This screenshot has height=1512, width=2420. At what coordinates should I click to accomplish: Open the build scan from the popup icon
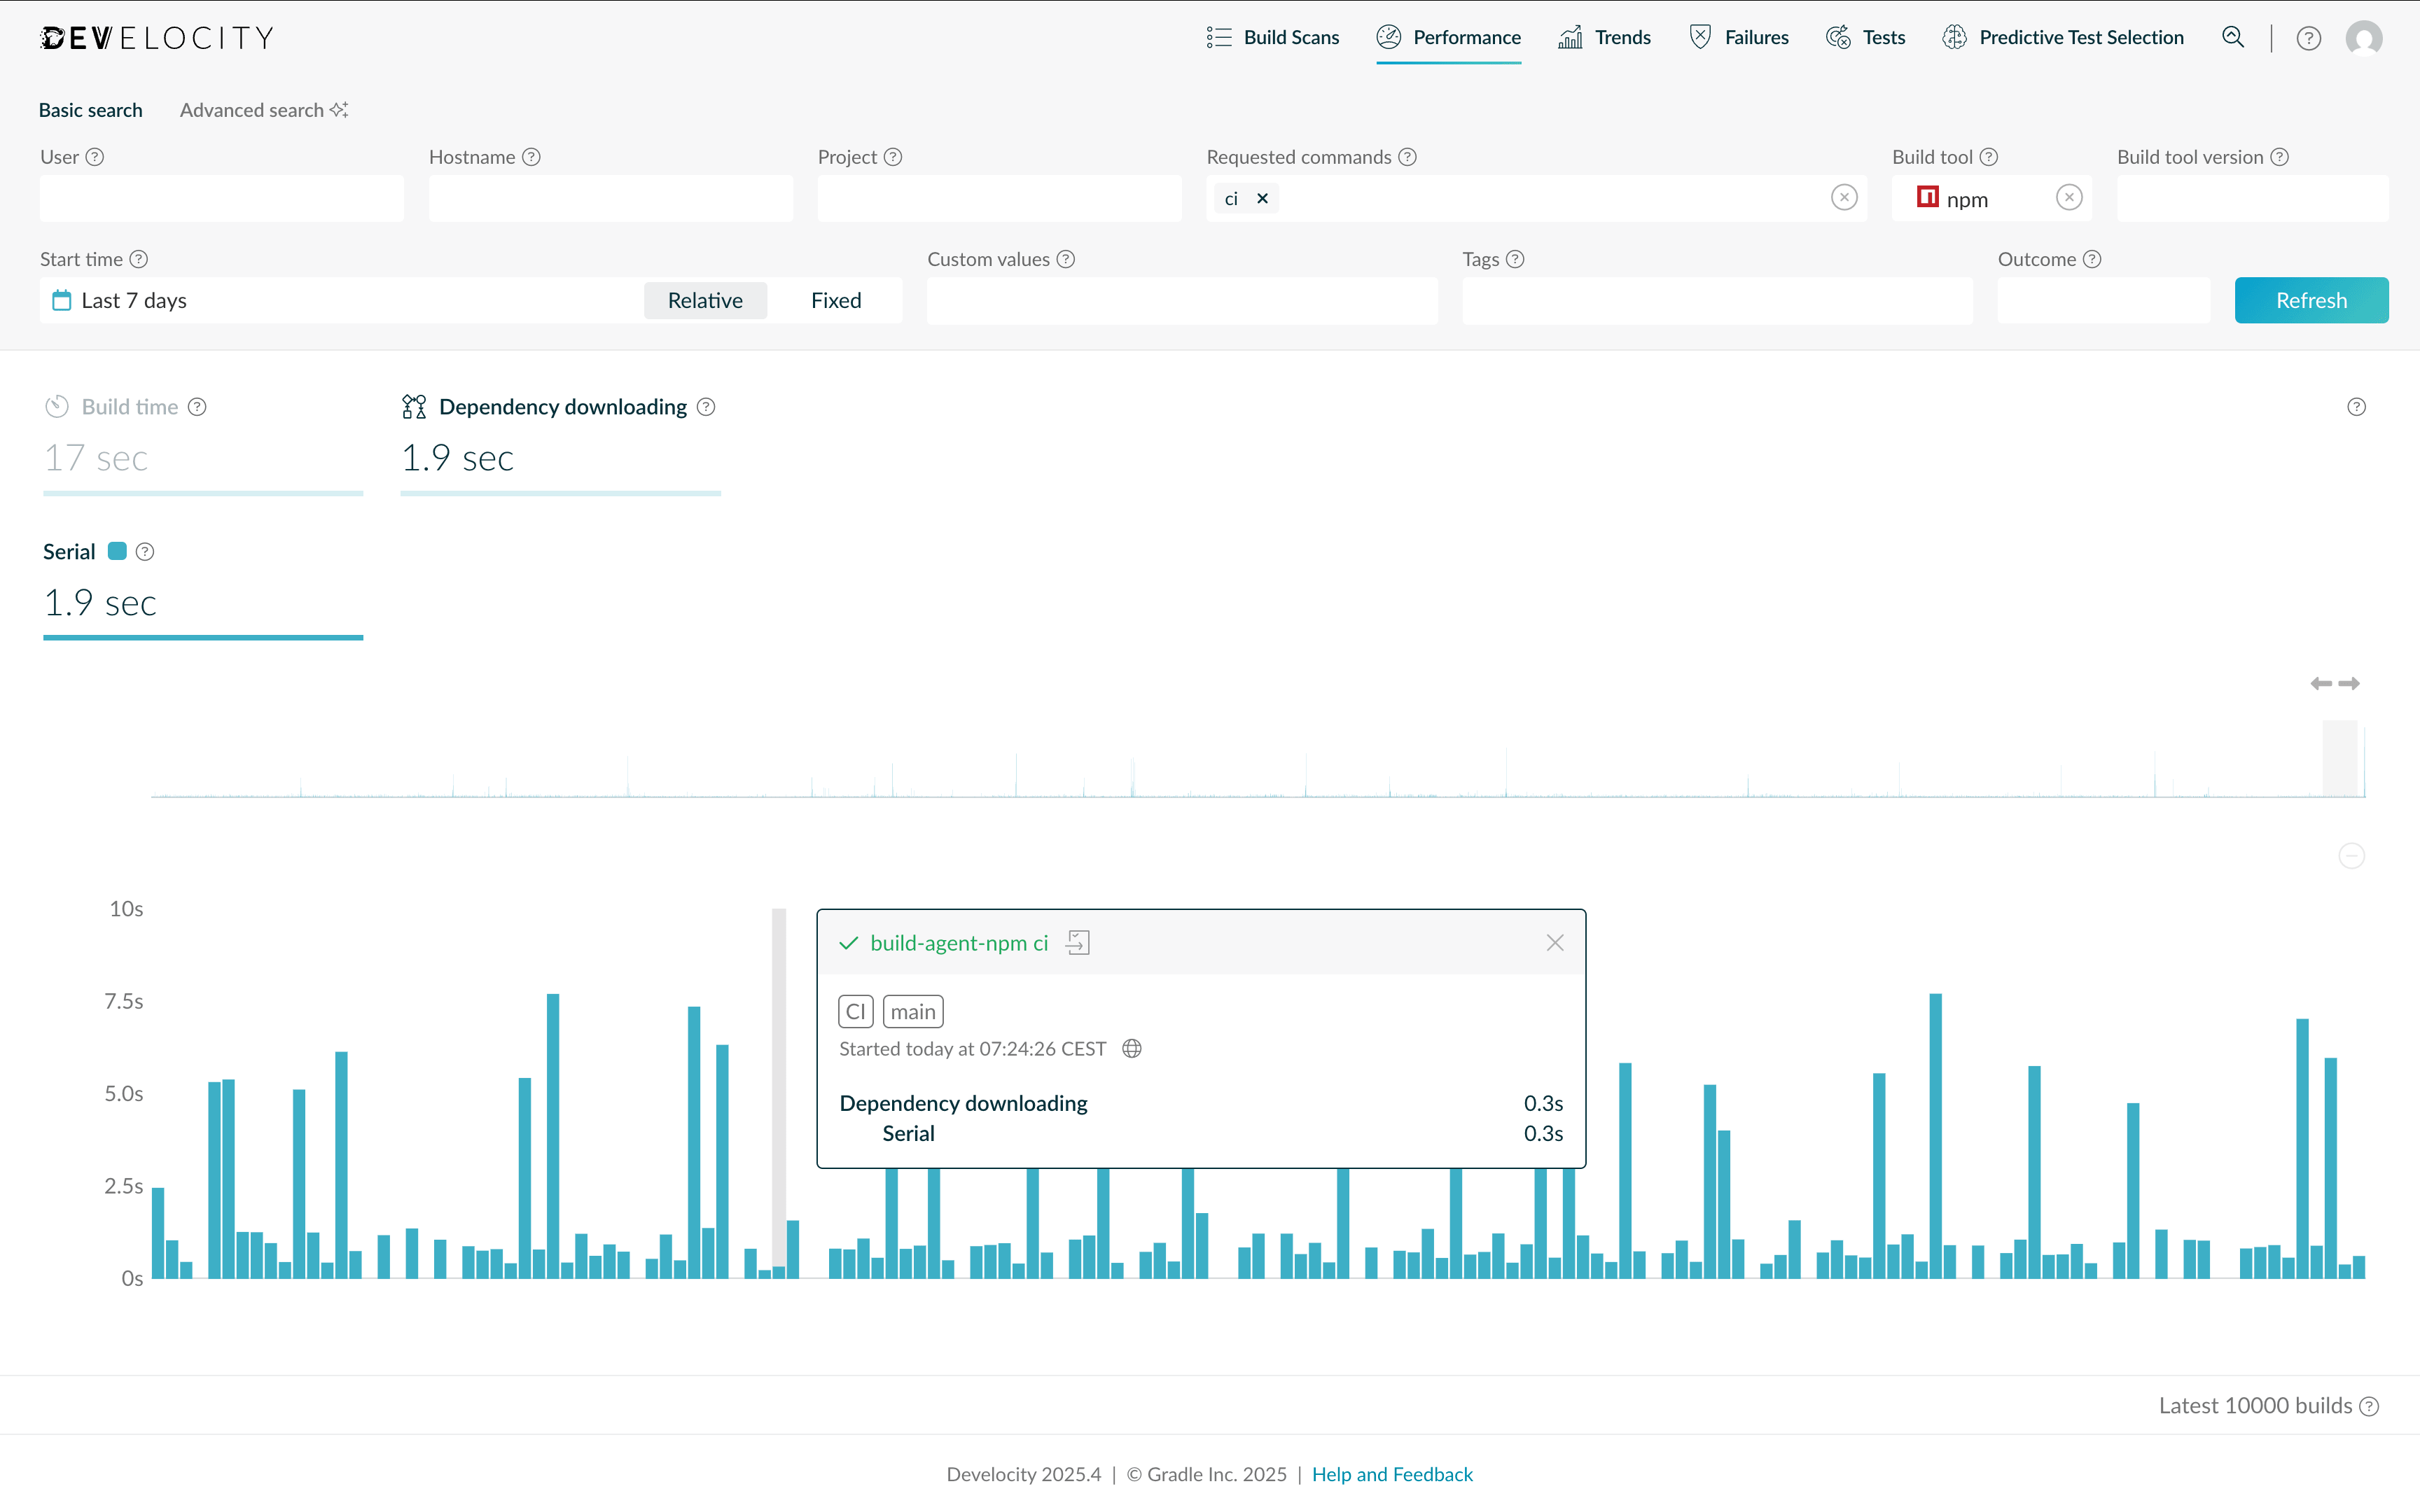pos(1078,942)
